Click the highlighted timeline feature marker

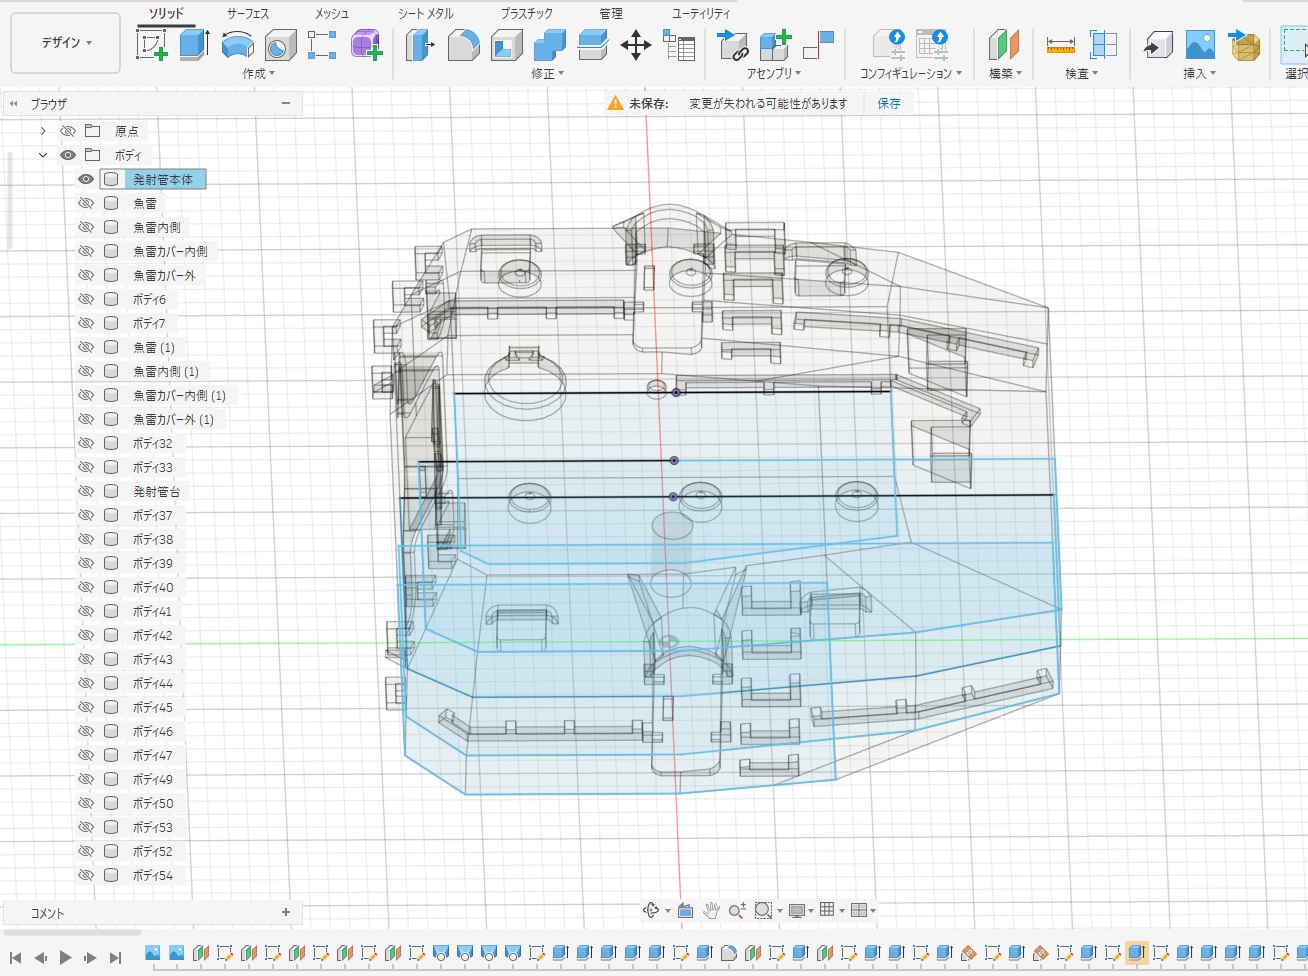click(x=1135, y=953)
